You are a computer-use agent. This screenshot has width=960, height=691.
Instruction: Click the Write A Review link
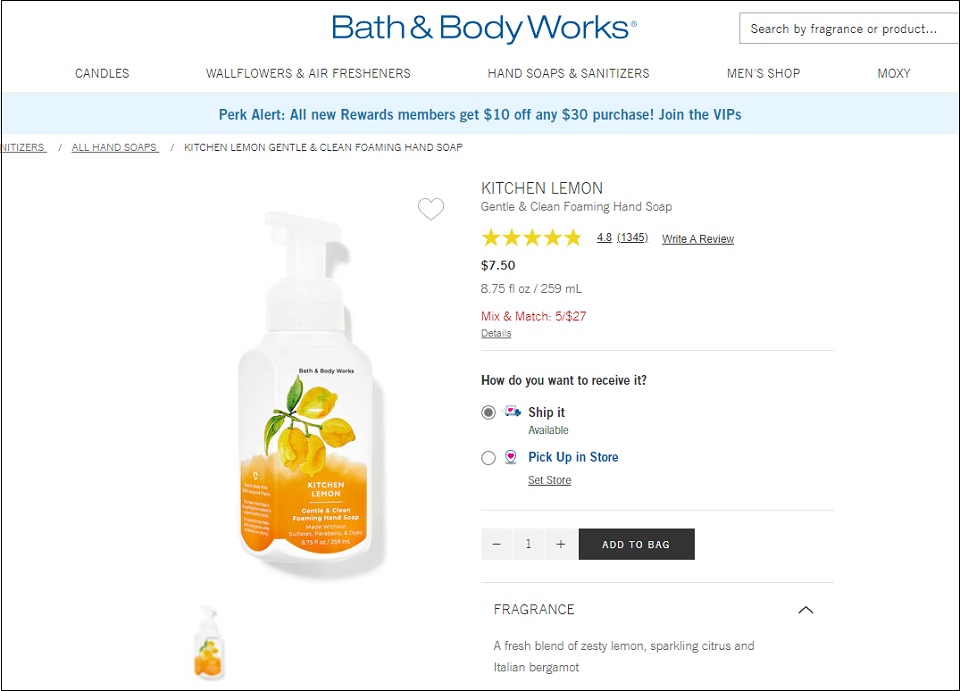click(698, 239)
